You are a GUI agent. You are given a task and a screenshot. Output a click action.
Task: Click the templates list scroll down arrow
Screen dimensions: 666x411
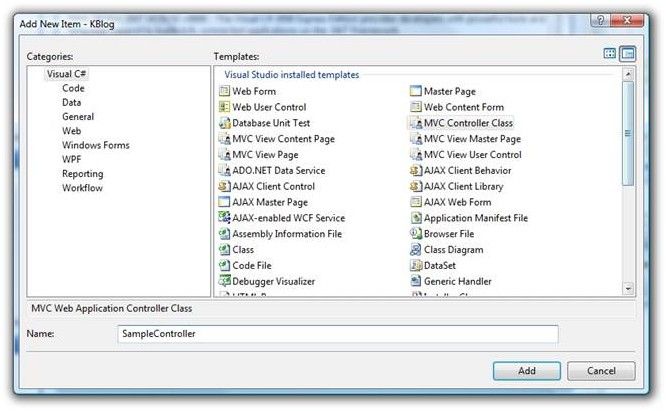click(x=628, y=289)
